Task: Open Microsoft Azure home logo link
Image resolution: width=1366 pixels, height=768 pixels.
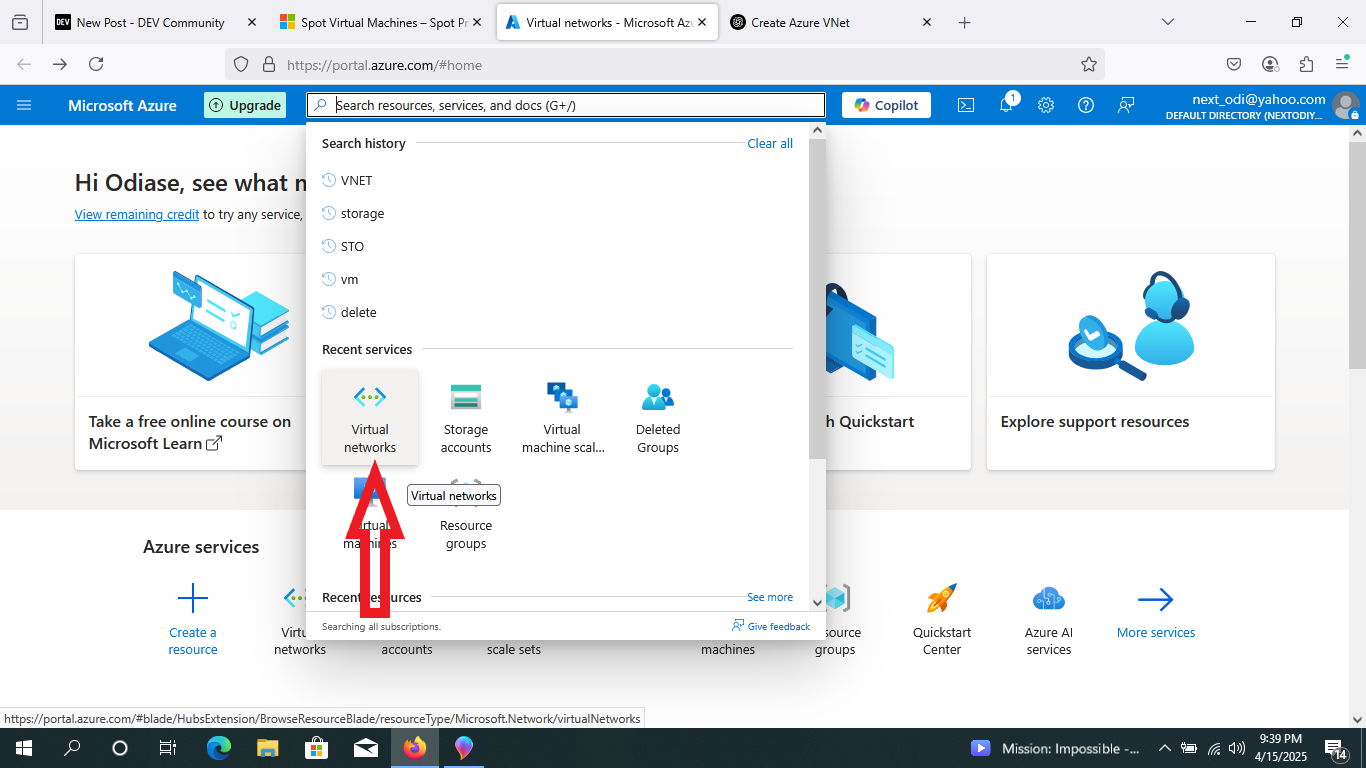Action: point(122,105)
